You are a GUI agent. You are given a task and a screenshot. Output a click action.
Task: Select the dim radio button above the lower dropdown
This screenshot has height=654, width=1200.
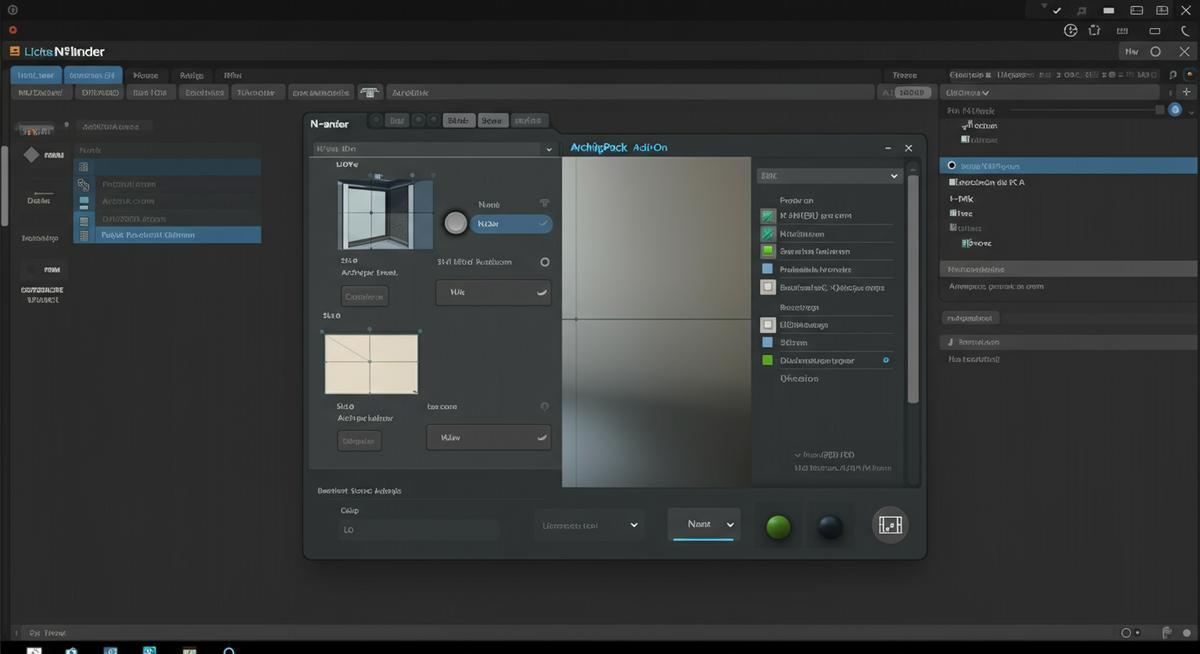tap(544, 407)
